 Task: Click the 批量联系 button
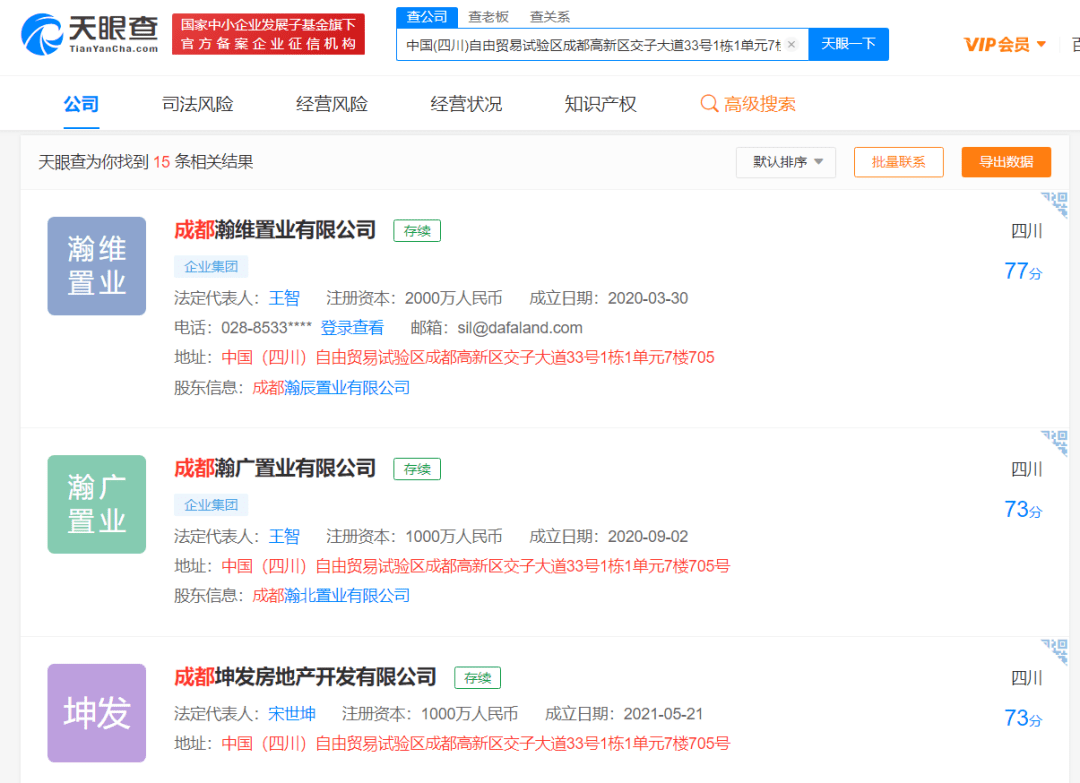pos(898,162)
